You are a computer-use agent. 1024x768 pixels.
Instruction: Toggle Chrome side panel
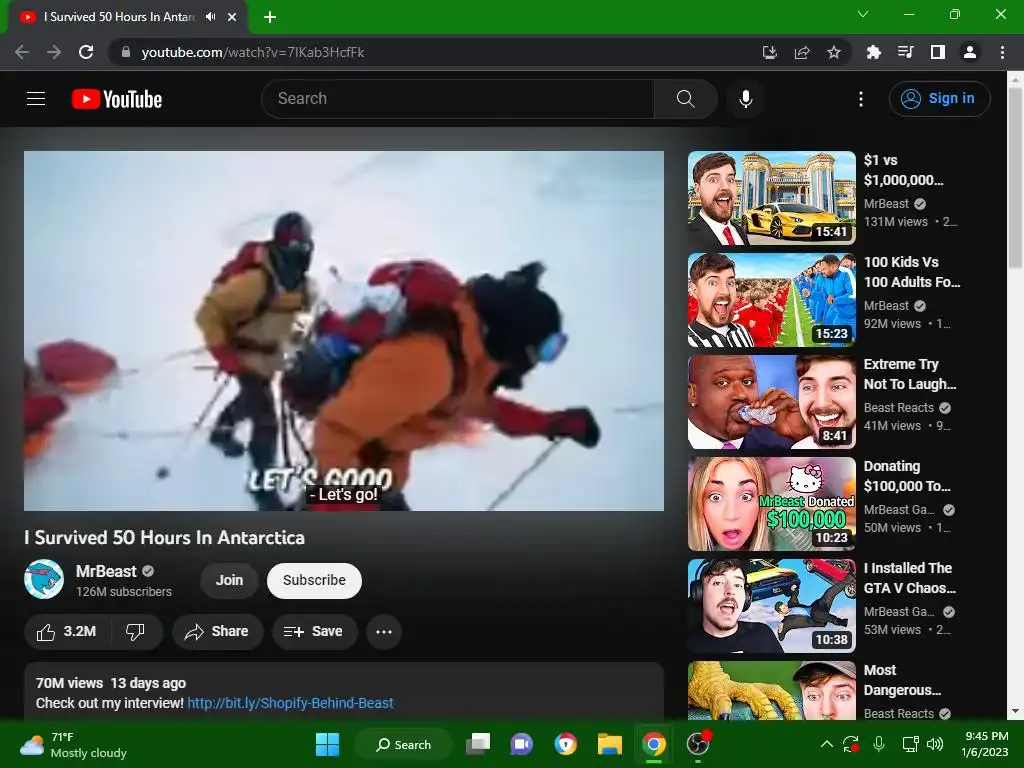pyautogui.click(x=938, y=52)
